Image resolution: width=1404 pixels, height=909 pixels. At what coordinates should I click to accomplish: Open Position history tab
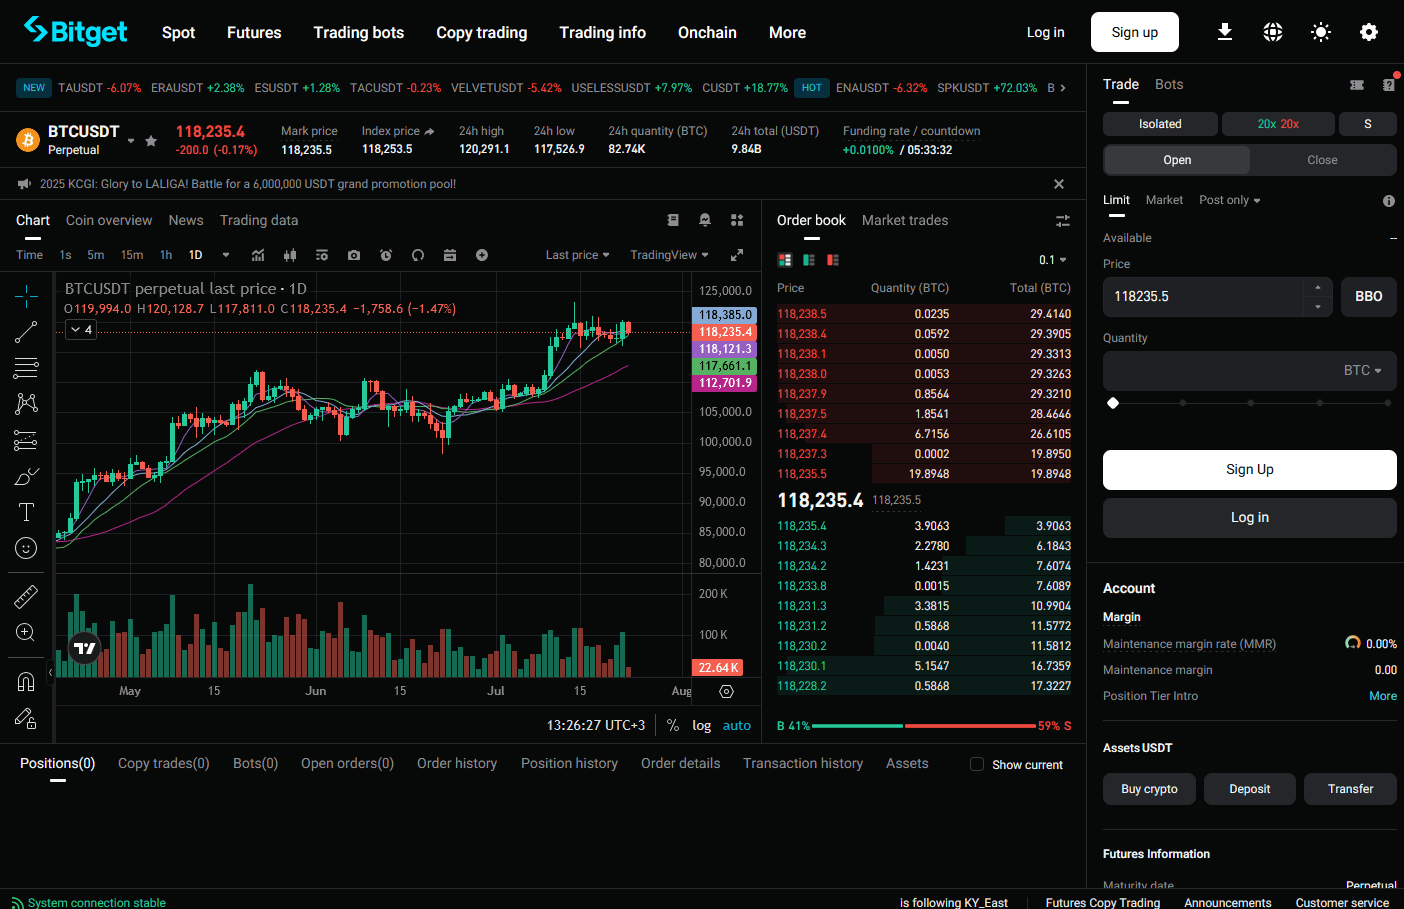[569, 763]
